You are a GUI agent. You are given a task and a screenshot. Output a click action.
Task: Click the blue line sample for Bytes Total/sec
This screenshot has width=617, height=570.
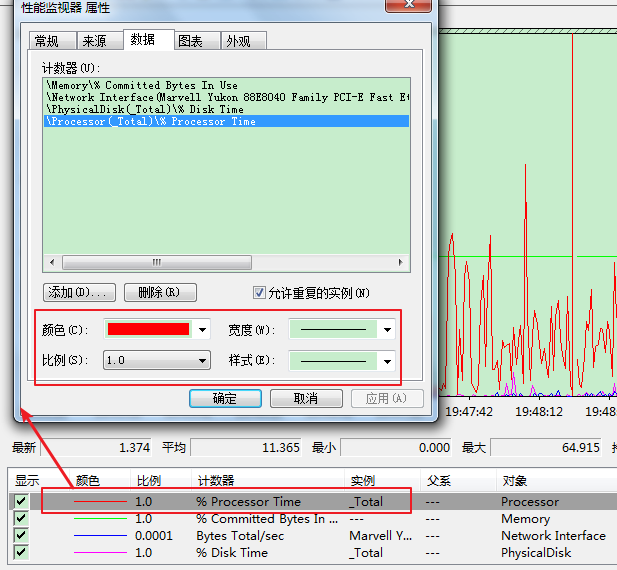100,535
